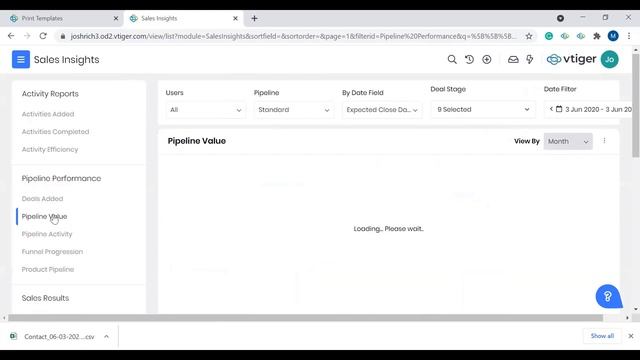Open Chrome three-dot menu
Screen dimensions: 640x360
629,36
